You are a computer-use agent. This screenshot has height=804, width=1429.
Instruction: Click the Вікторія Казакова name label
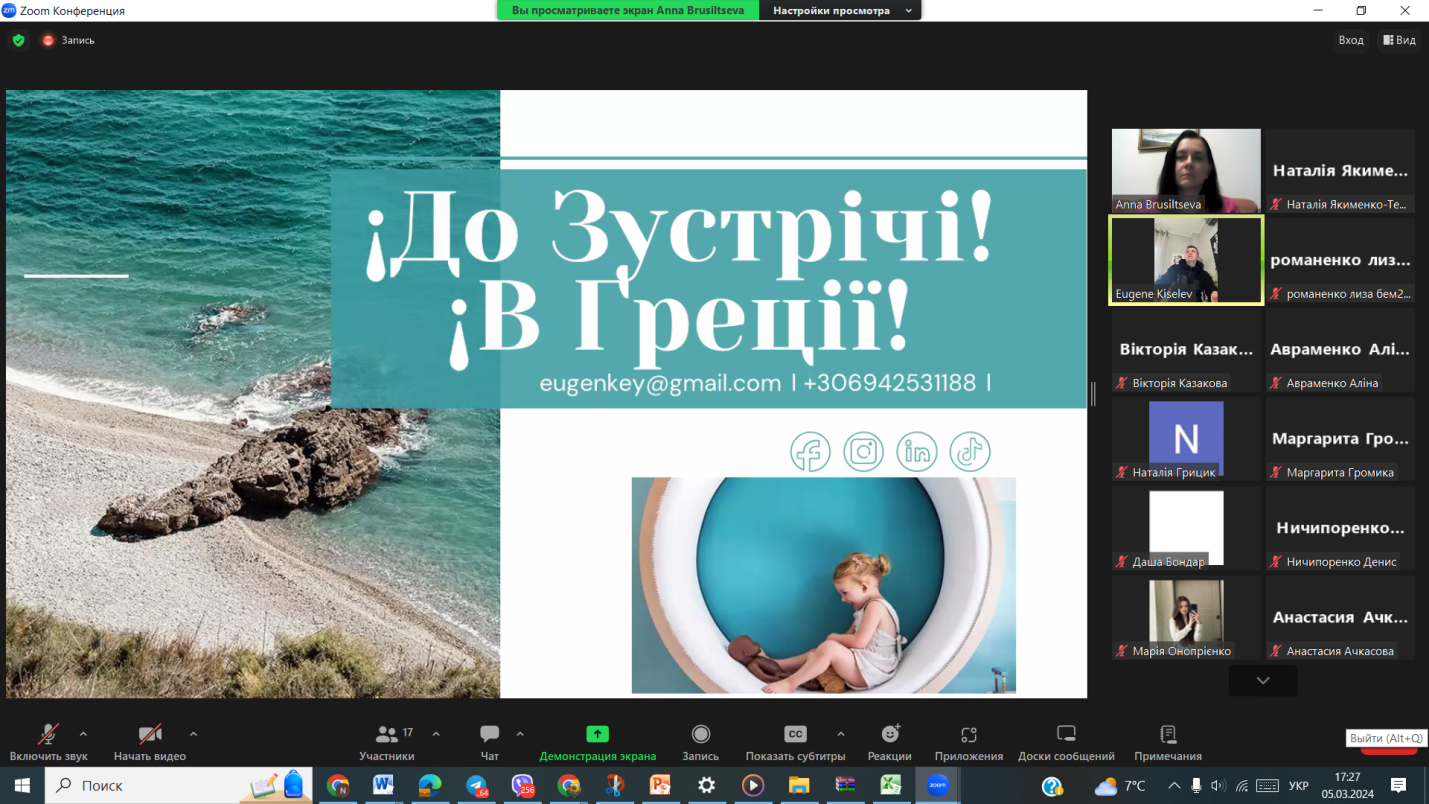pos(1179,383)
